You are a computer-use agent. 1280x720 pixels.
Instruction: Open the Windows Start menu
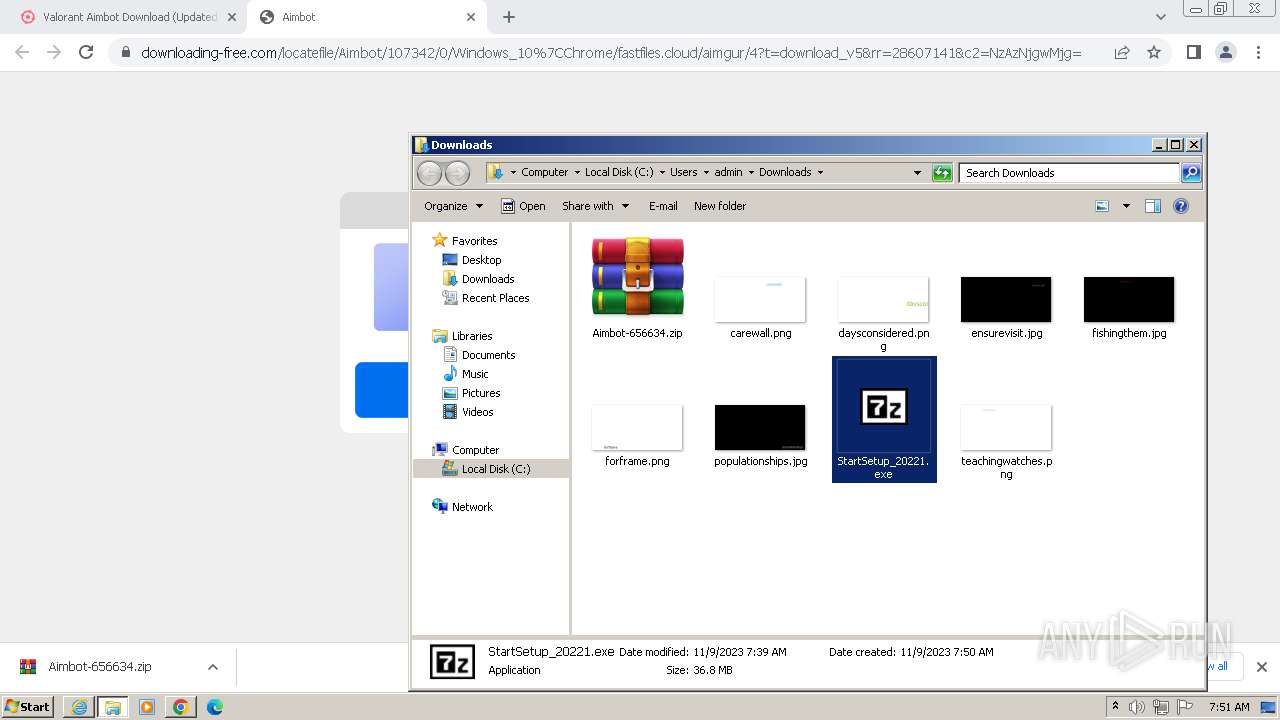click(28, 707)
